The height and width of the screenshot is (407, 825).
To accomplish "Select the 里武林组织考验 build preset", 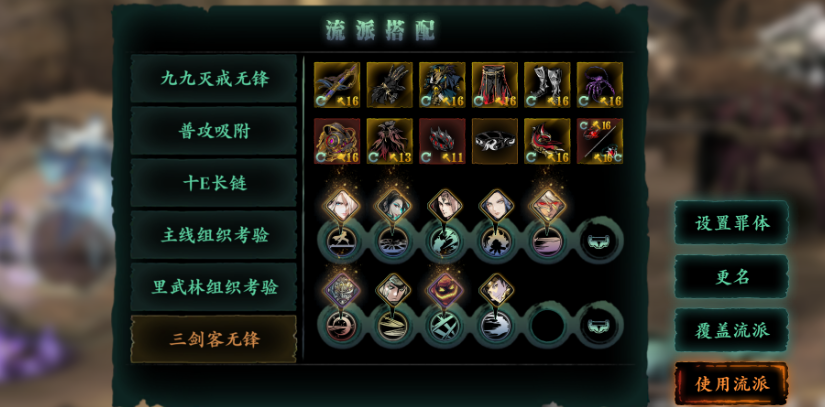I will [214, 287].
